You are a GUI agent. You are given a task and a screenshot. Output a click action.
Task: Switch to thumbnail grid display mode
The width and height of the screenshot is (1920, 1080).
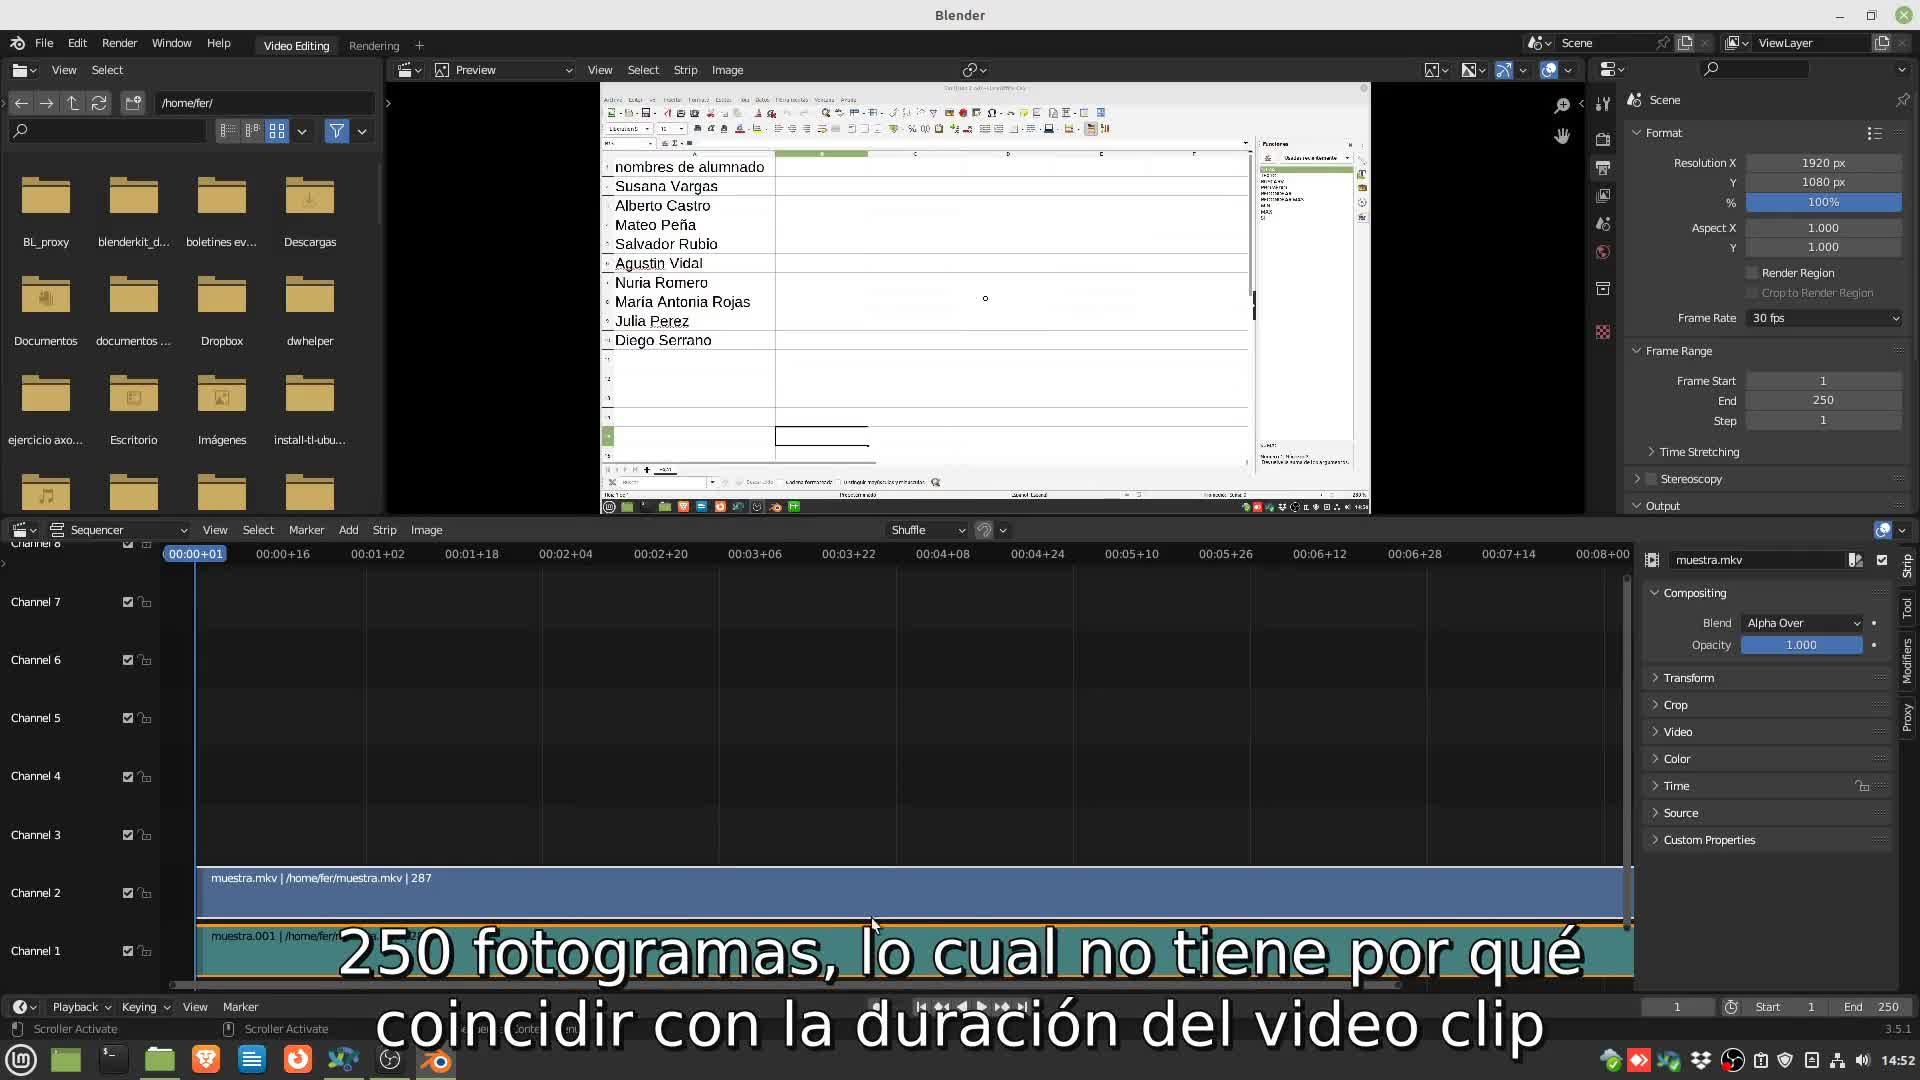(277, 131)
